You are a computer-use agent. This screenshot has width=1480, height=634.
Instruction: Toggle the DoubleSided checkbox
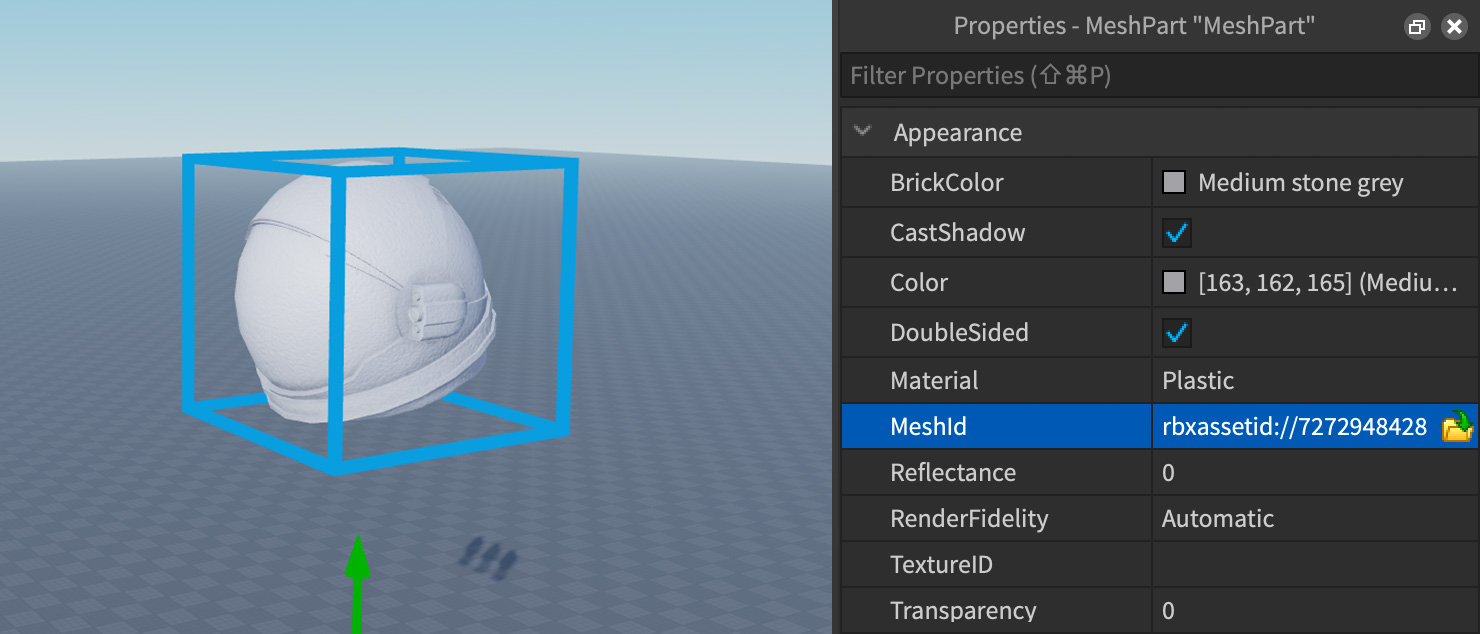click(1176, 332)
